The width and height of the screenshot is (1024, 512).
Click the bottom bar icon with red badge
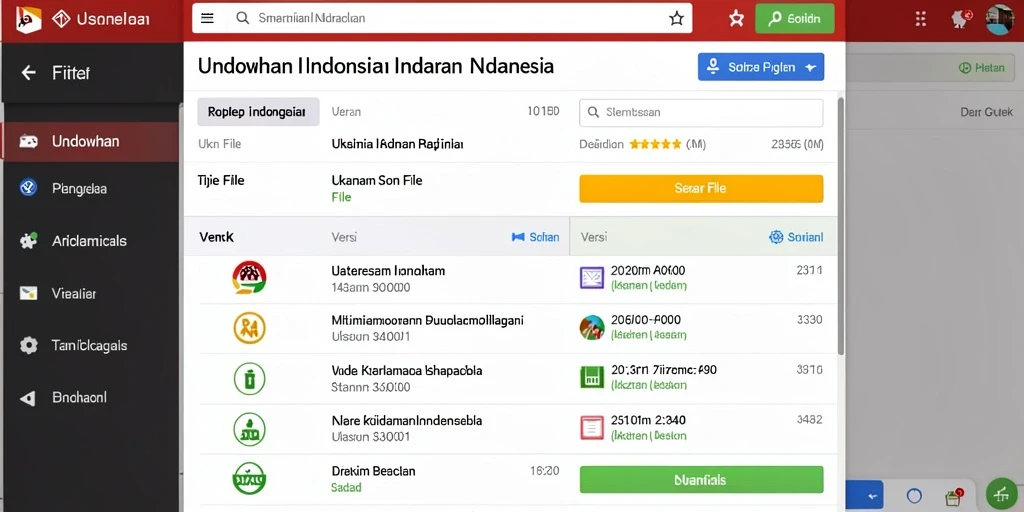click(954, 496)
